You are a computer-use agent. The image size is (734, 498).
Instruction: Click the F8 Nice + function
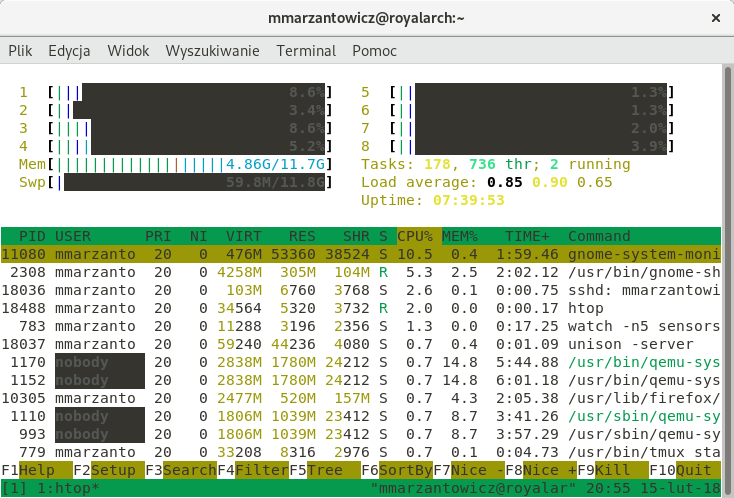point(541,470)
